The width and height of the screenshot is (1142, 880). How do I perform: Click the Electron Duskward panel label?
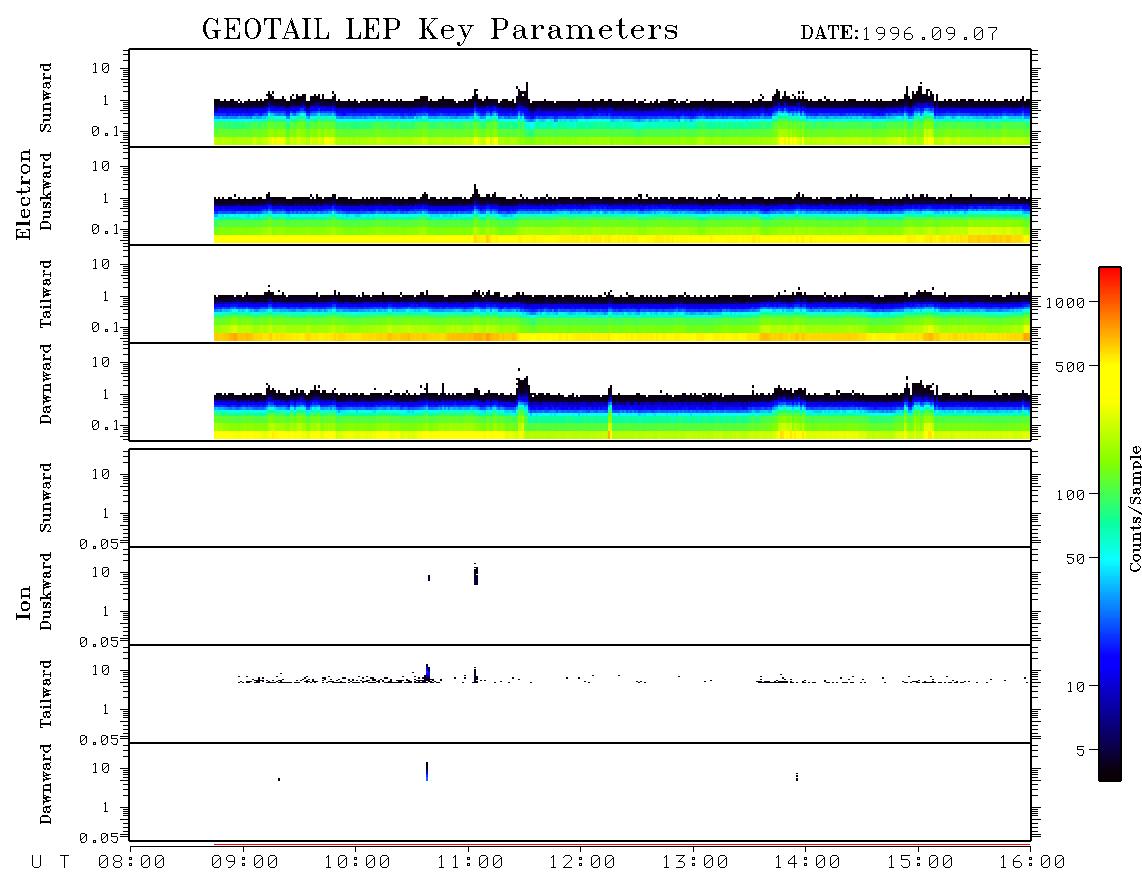tap(46, 192)
